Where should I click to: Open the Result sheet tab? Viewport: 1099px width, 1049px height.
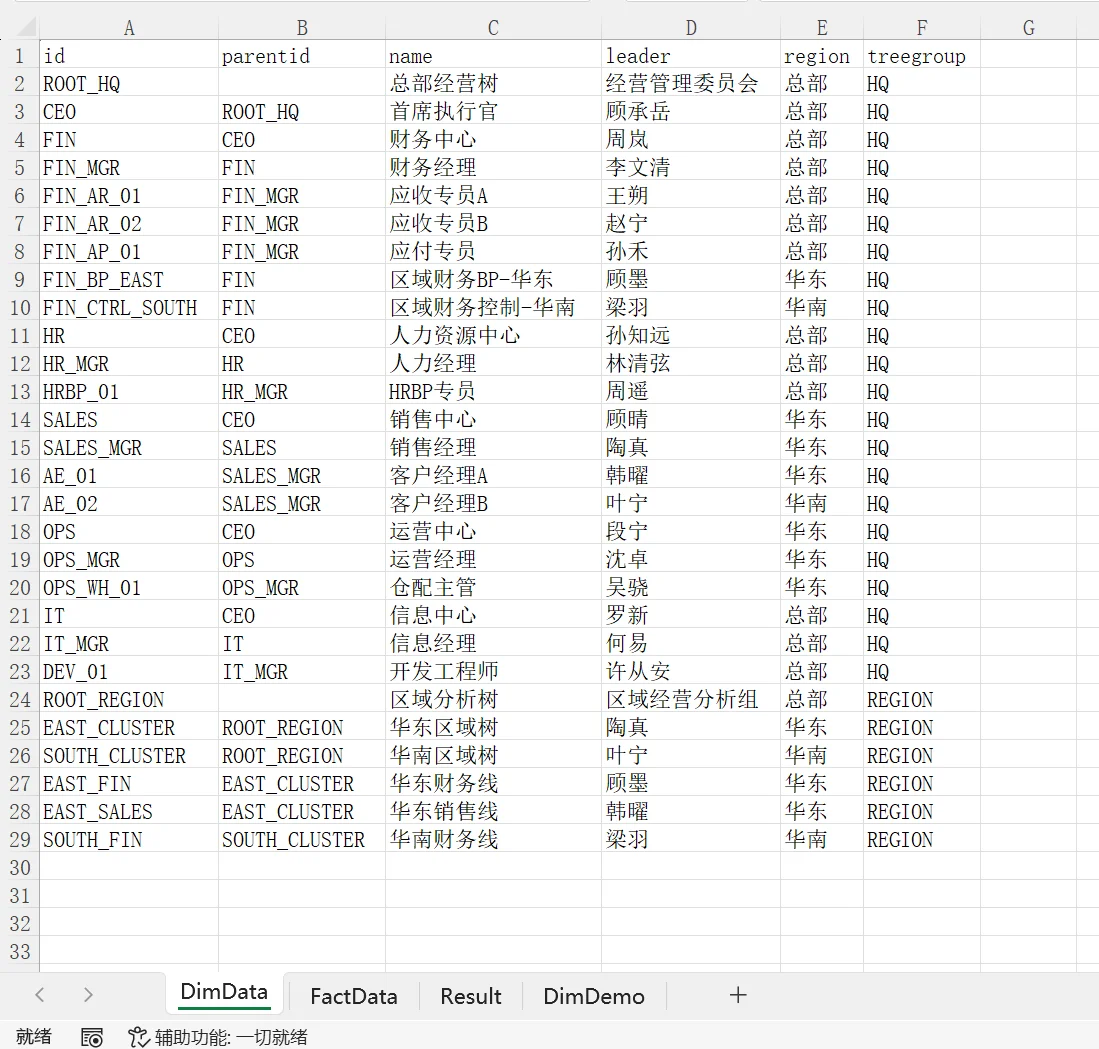pyautogui.click(x=471, y=996)
